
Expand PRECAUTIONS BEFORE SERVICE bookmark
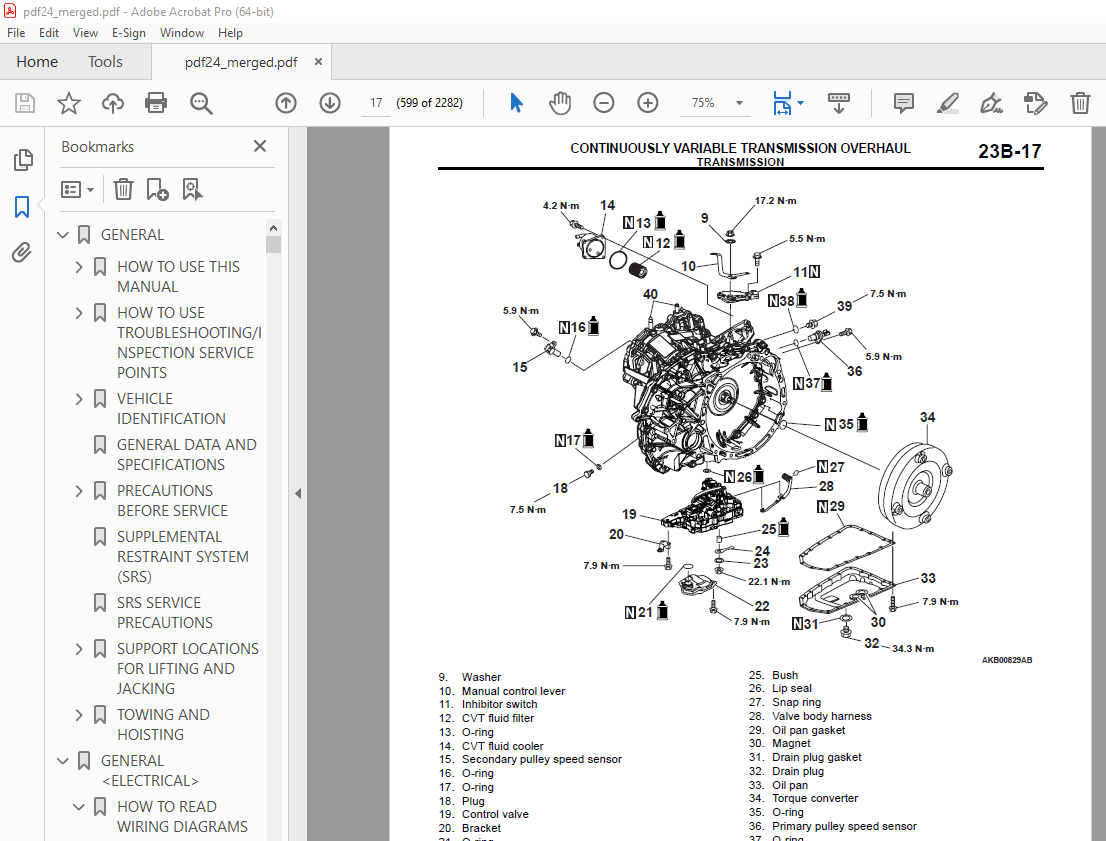click(79, 490)
